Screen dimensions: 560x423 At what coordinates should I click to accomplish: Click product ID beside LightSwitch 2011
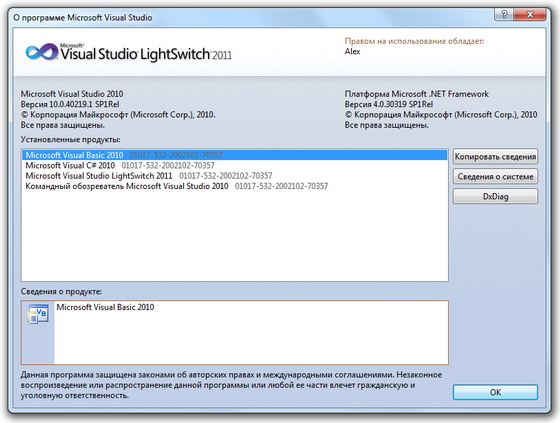tap(226, 176)
